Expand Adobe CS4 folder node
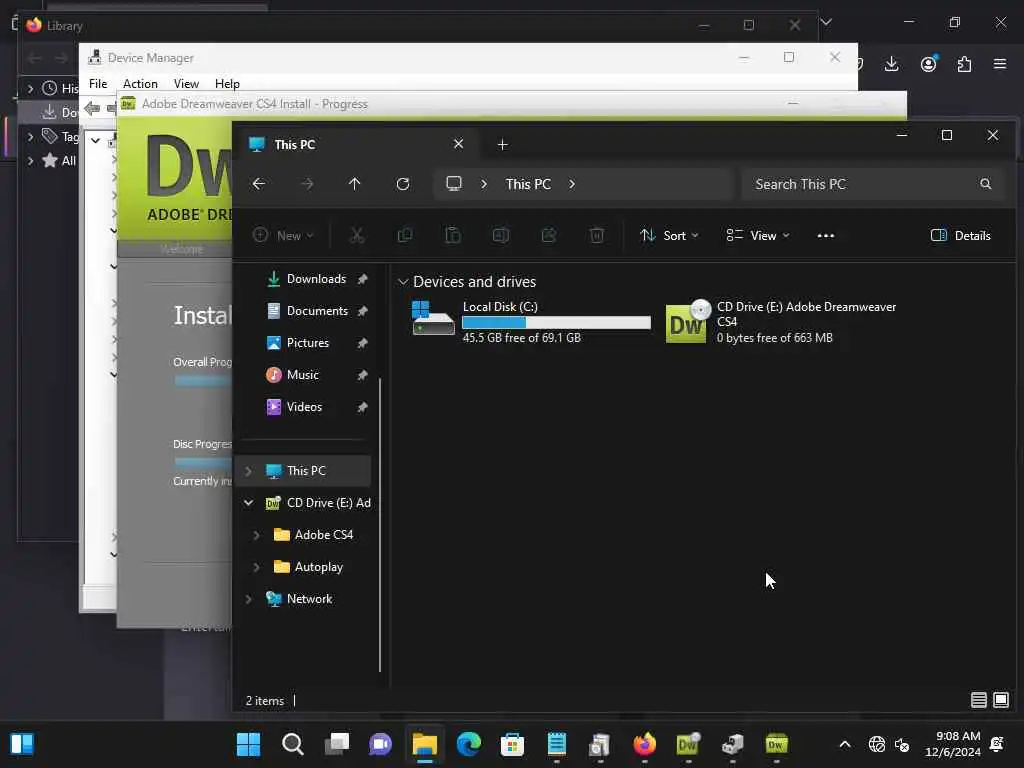This screenshot has width=1024, height=768. pos(257,535)
